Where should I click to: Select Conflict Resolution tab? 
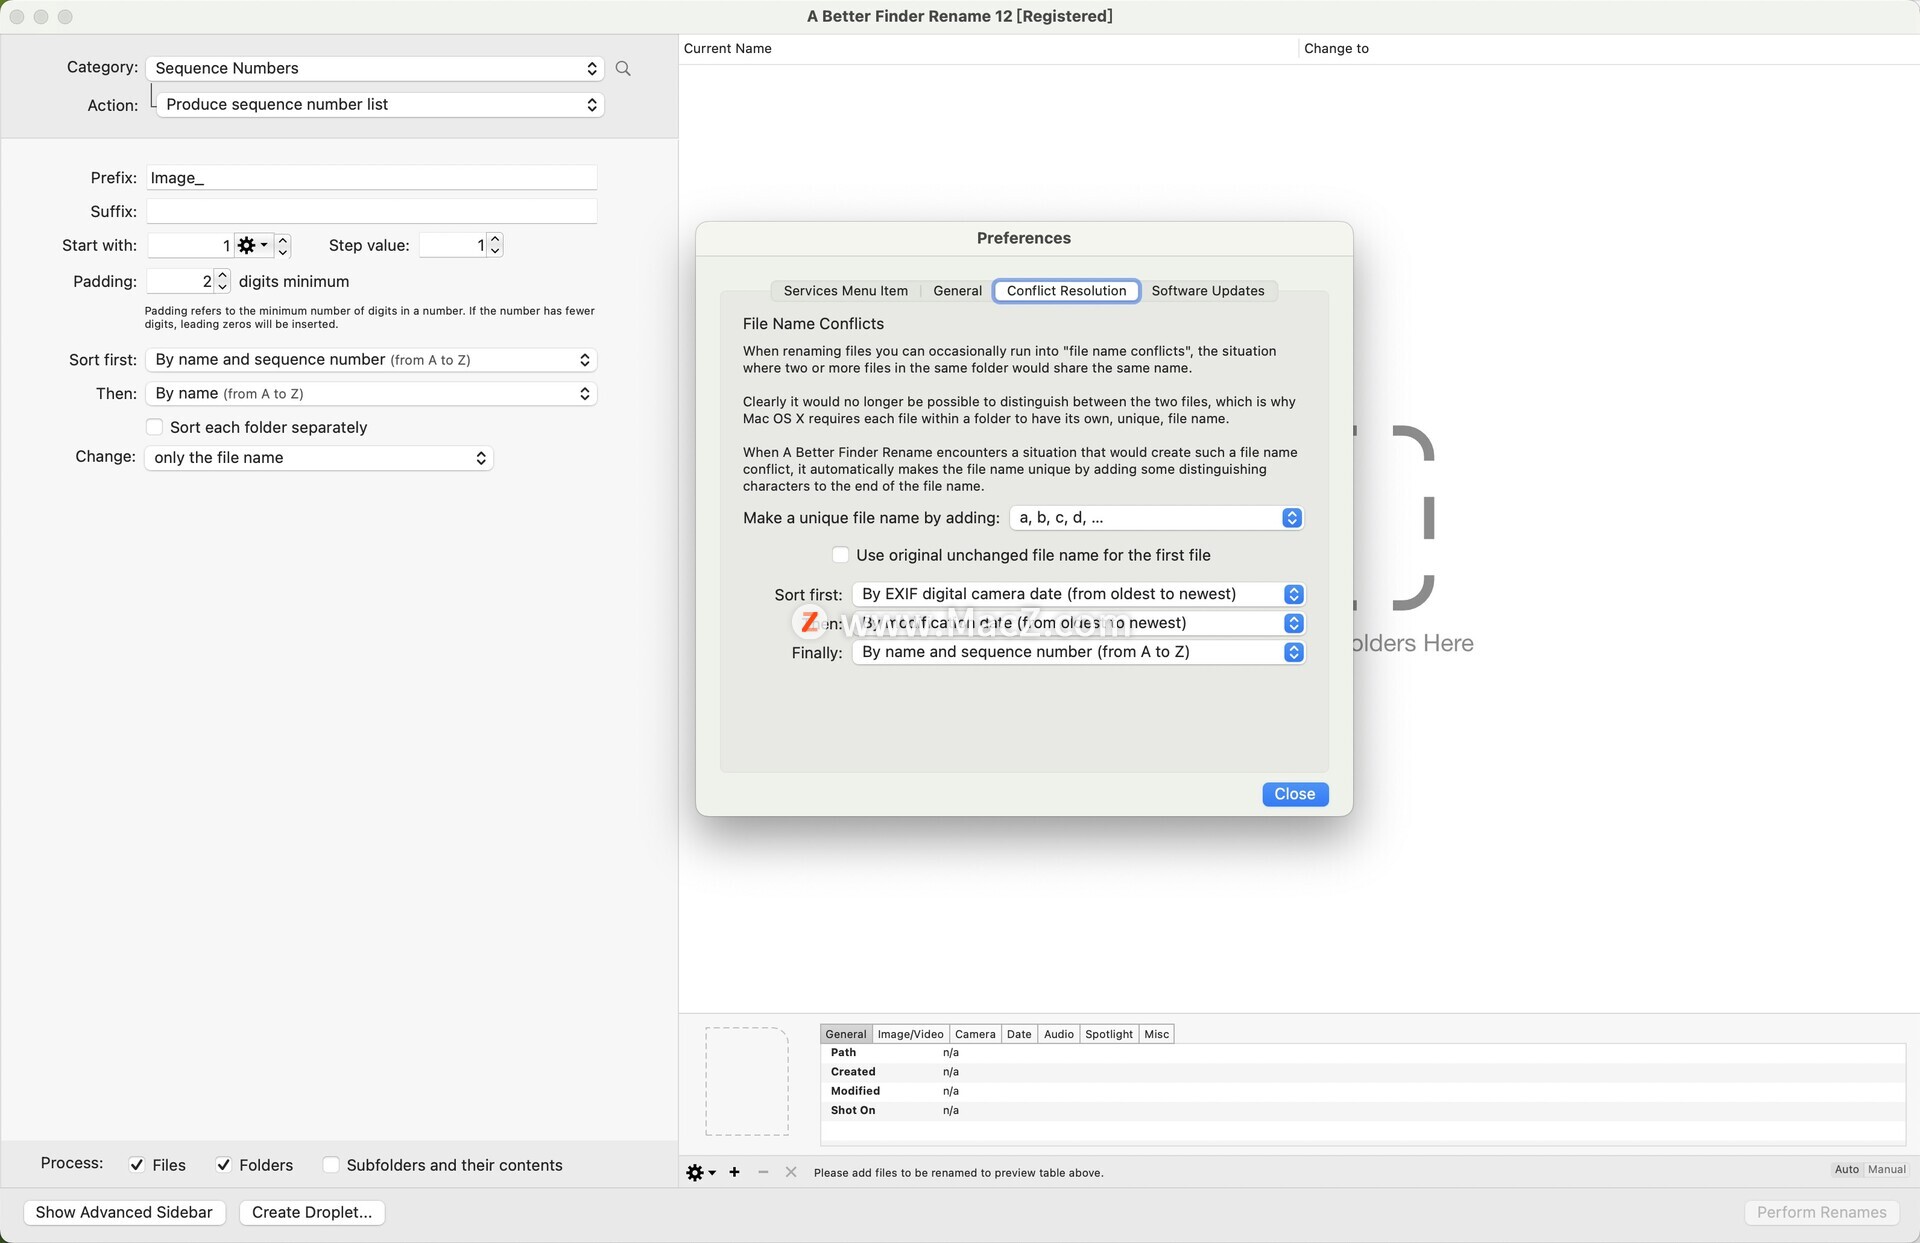coord(1066,291)
